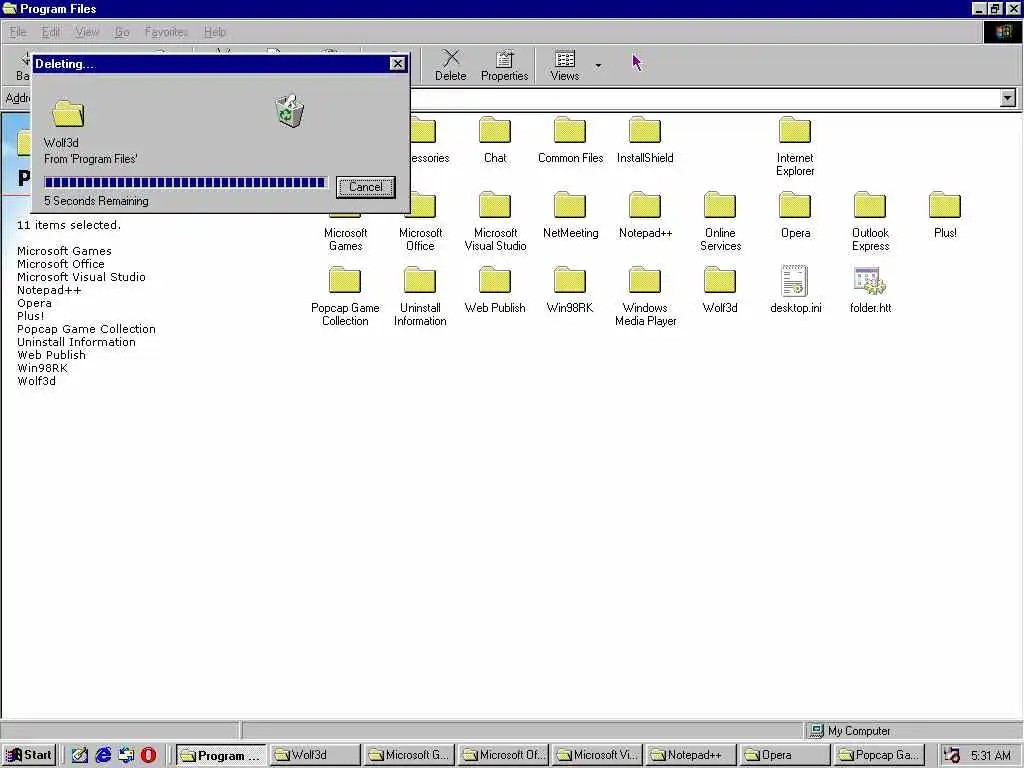The height and width of the screenshot is (768, 1024).
Task: Select the Notepad++ folder icon
Action: pyautogui.click(x=645, y=205)
